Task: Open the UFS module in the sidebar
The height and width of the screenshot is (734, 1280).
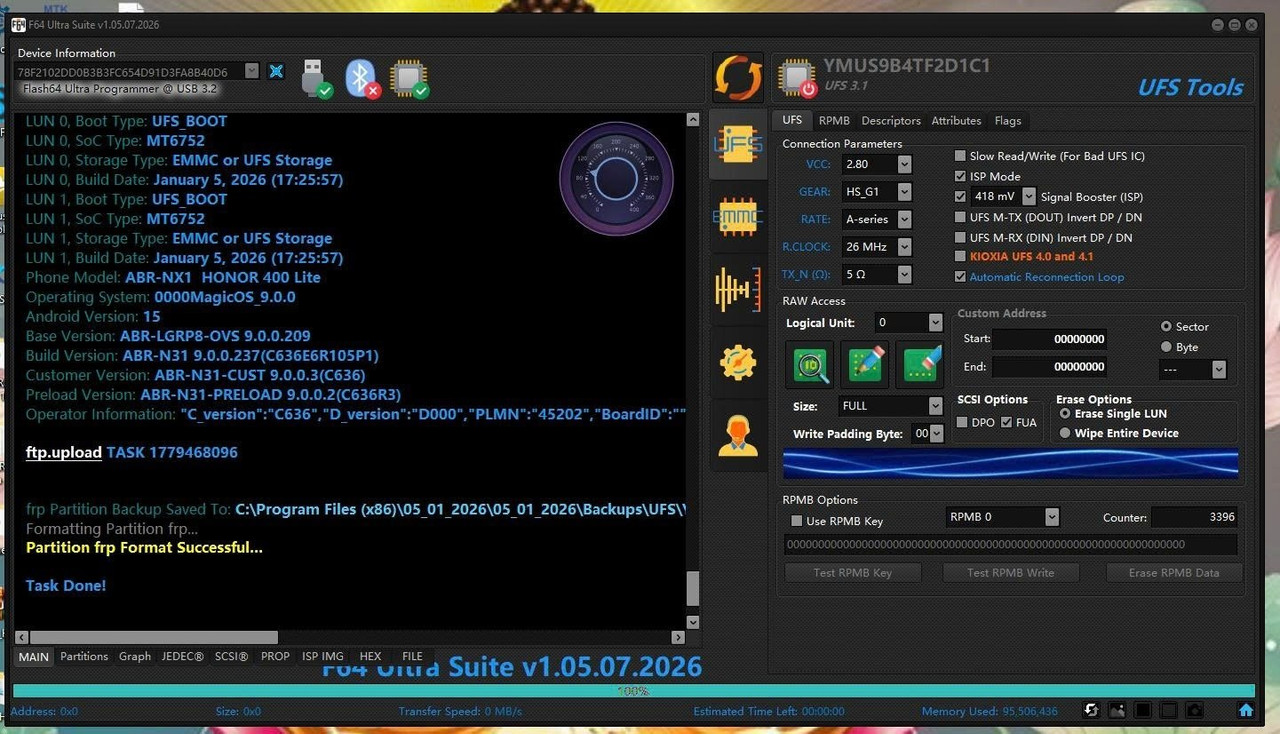Action: [x=738, y=144]
